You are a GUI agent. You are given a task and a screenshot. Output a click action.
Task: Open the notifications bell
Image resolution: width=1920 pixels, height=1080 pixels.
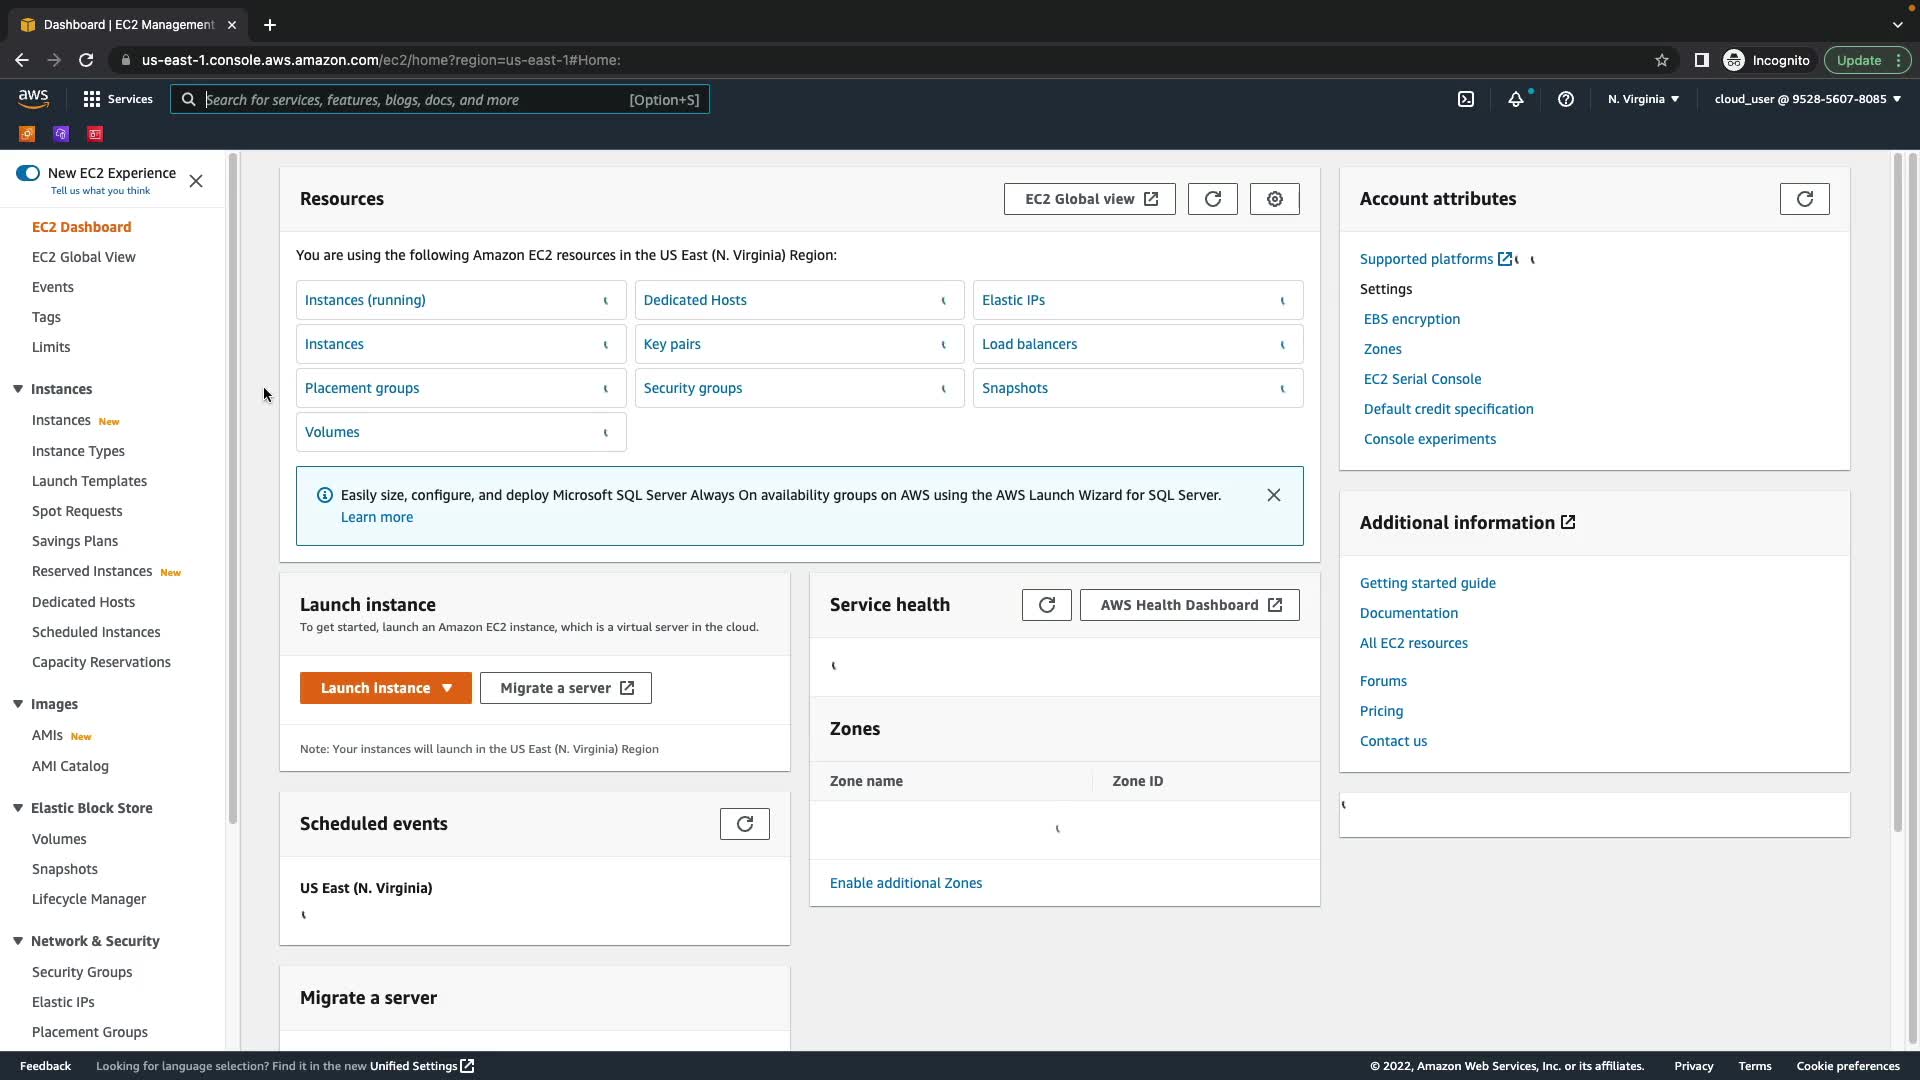click(x=1516, y=99)
